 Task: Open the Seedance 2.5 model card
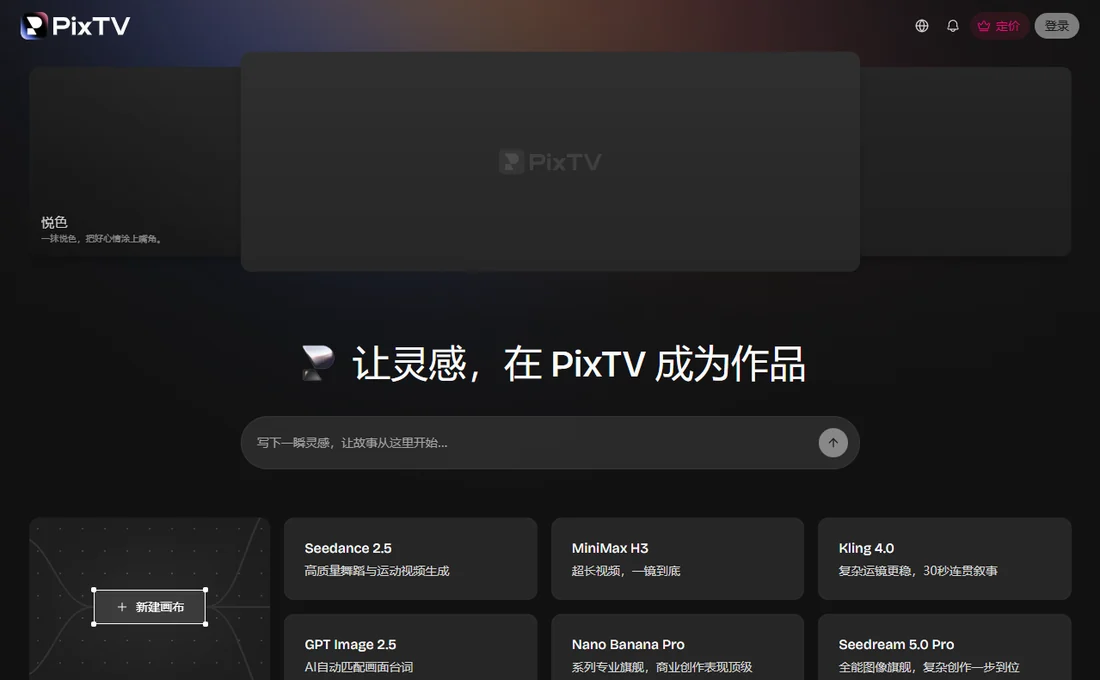410,559
